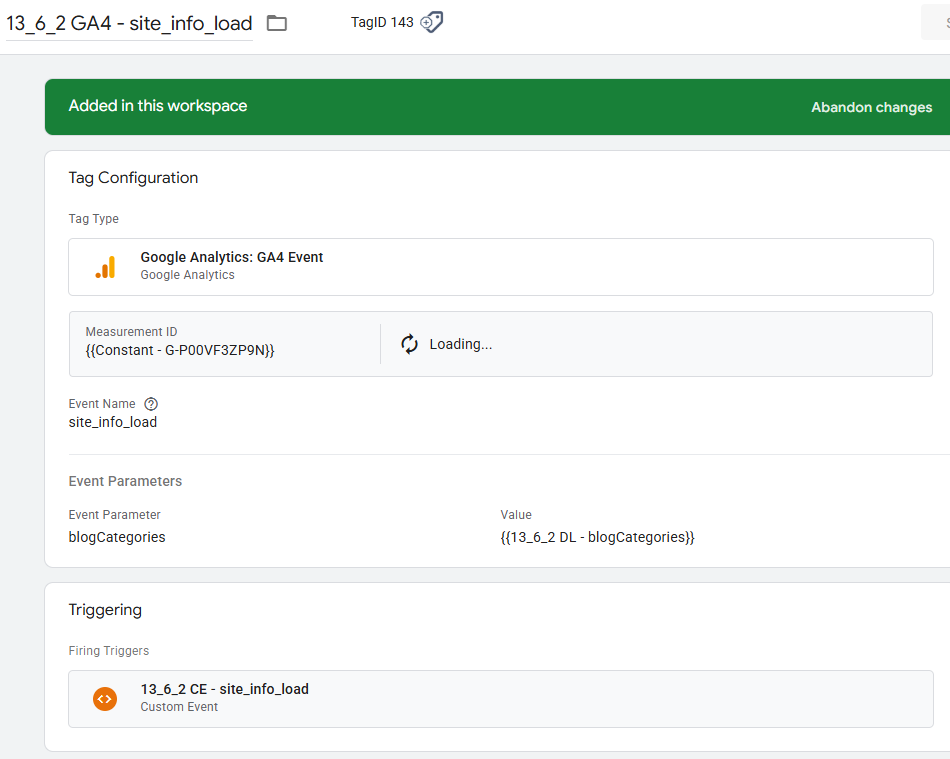Open the 13_6_2 CE - site_info_load trigger

(224, 689)
